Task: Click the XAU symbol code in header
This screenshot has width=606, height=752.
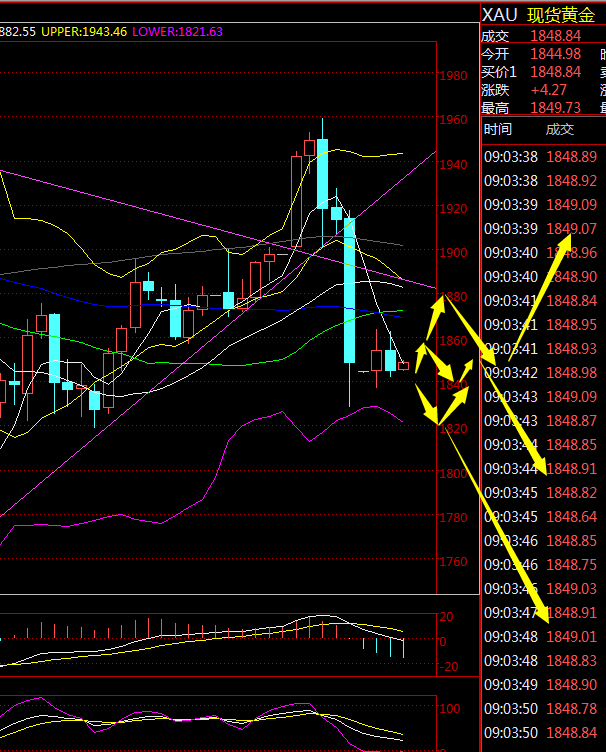Action: [501, 14]
